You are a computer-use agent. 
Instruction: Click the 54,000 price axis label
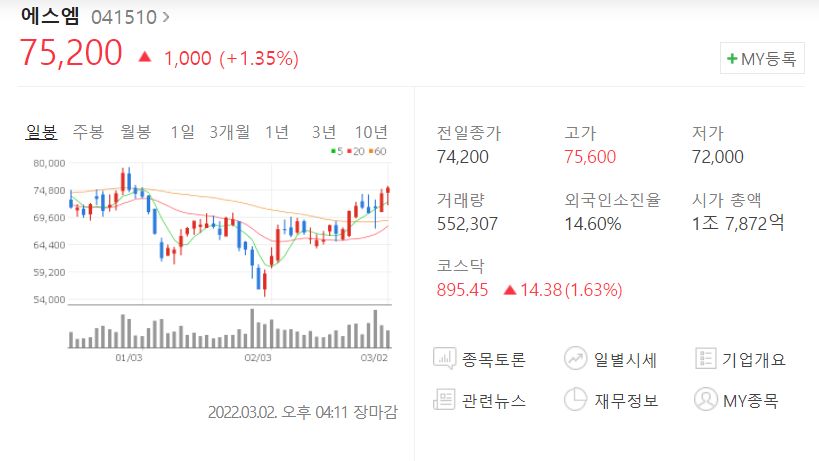pyautogui.click(x=49, y=300)
